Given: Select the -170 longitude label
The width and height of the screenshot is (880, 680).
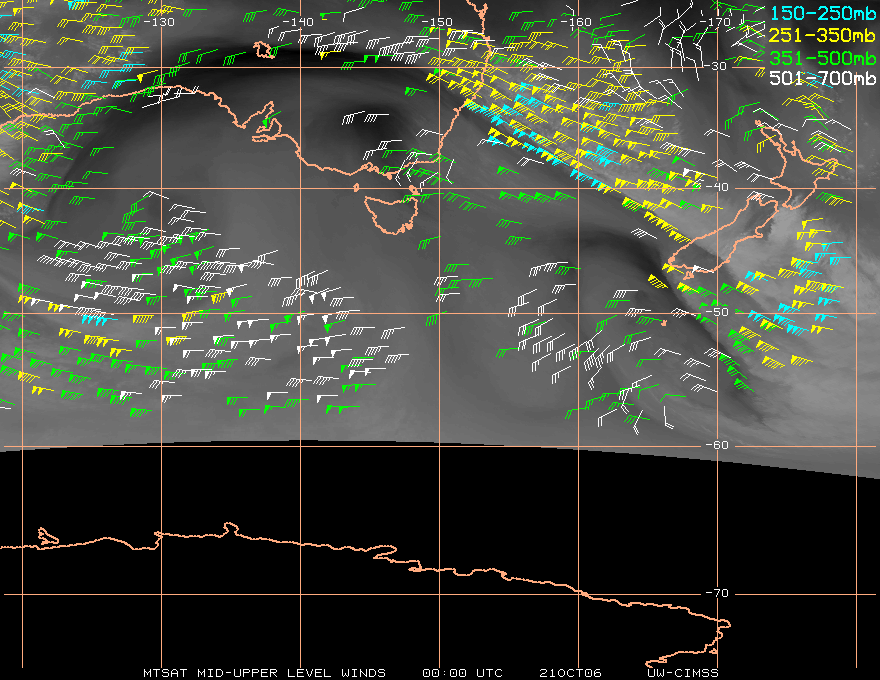Looking at the screenshot, I should (715, 22).
